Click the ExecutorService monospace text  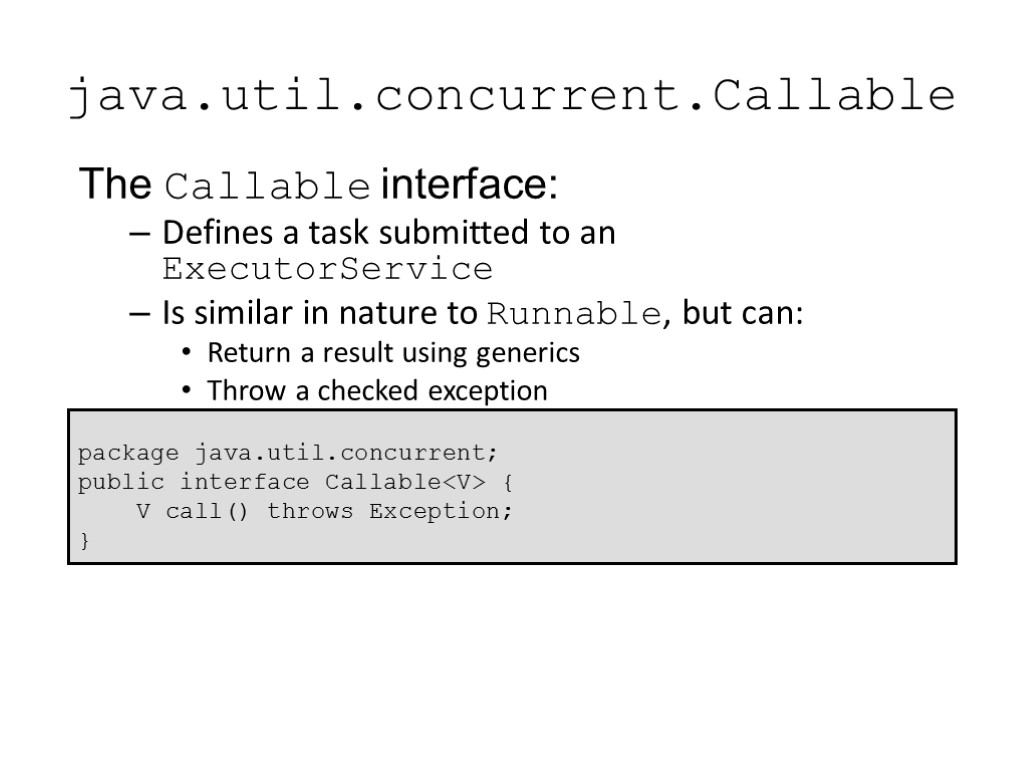tap(327, 270)
